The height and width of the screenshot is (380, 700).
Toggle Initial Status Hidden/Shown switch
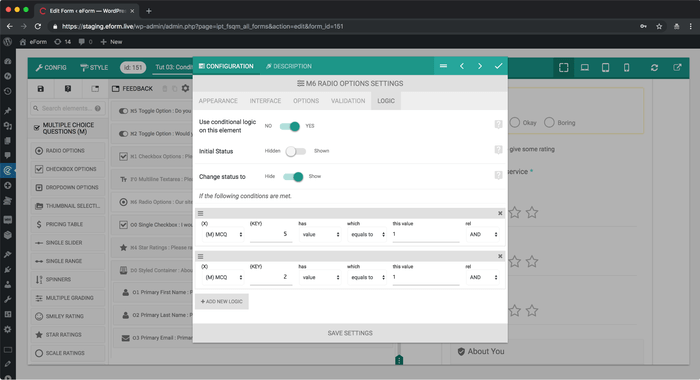(x=296, y=151)
